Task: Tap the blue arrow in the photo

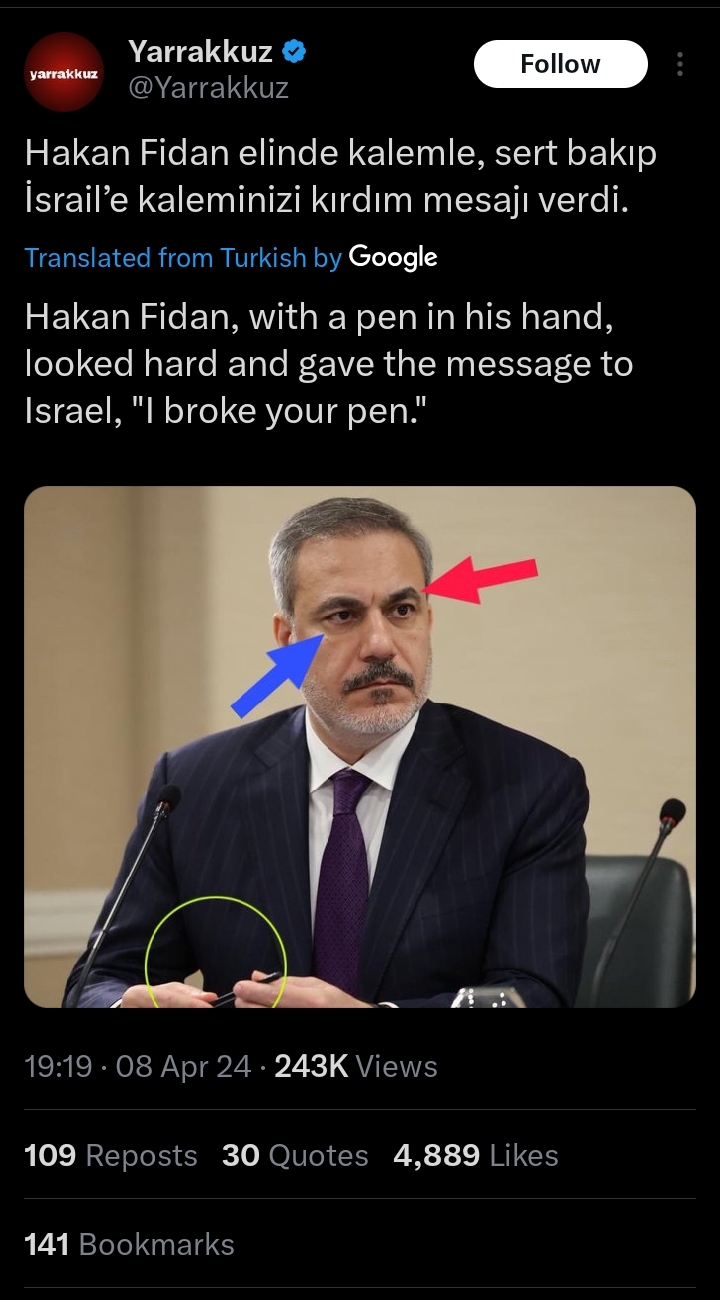Action: tap(277, 675)
